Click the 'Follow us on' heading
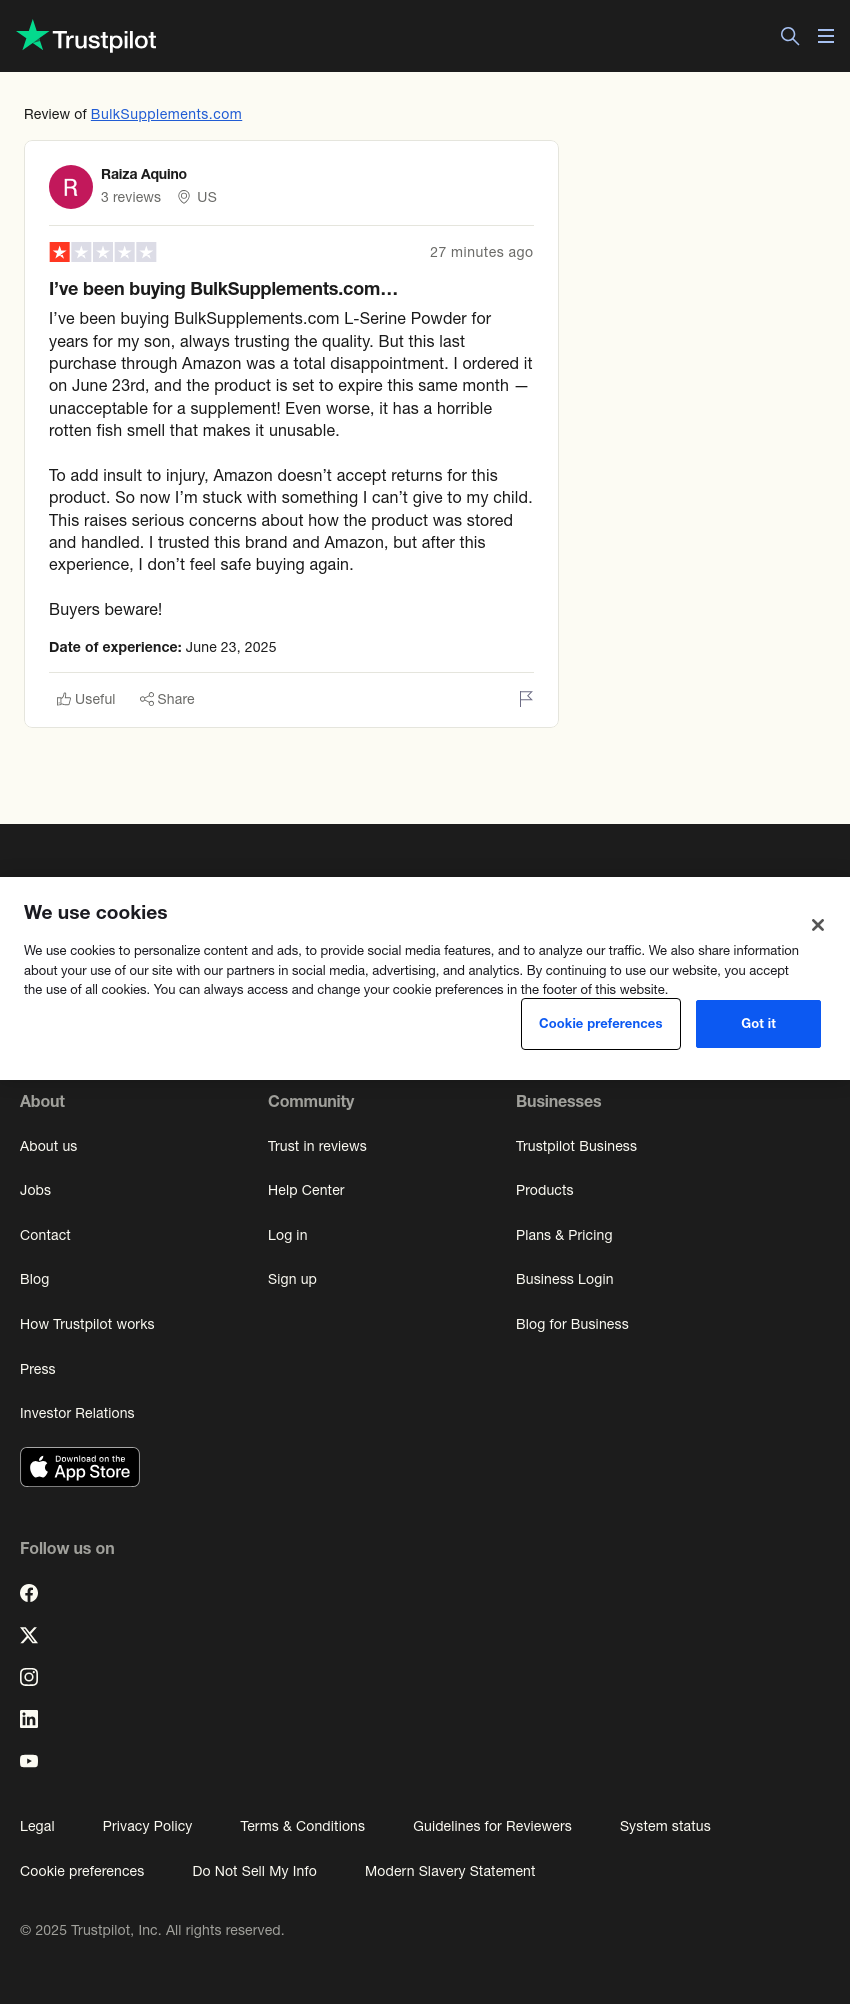Screen dimensions: 850x2004 (67, 1548)
